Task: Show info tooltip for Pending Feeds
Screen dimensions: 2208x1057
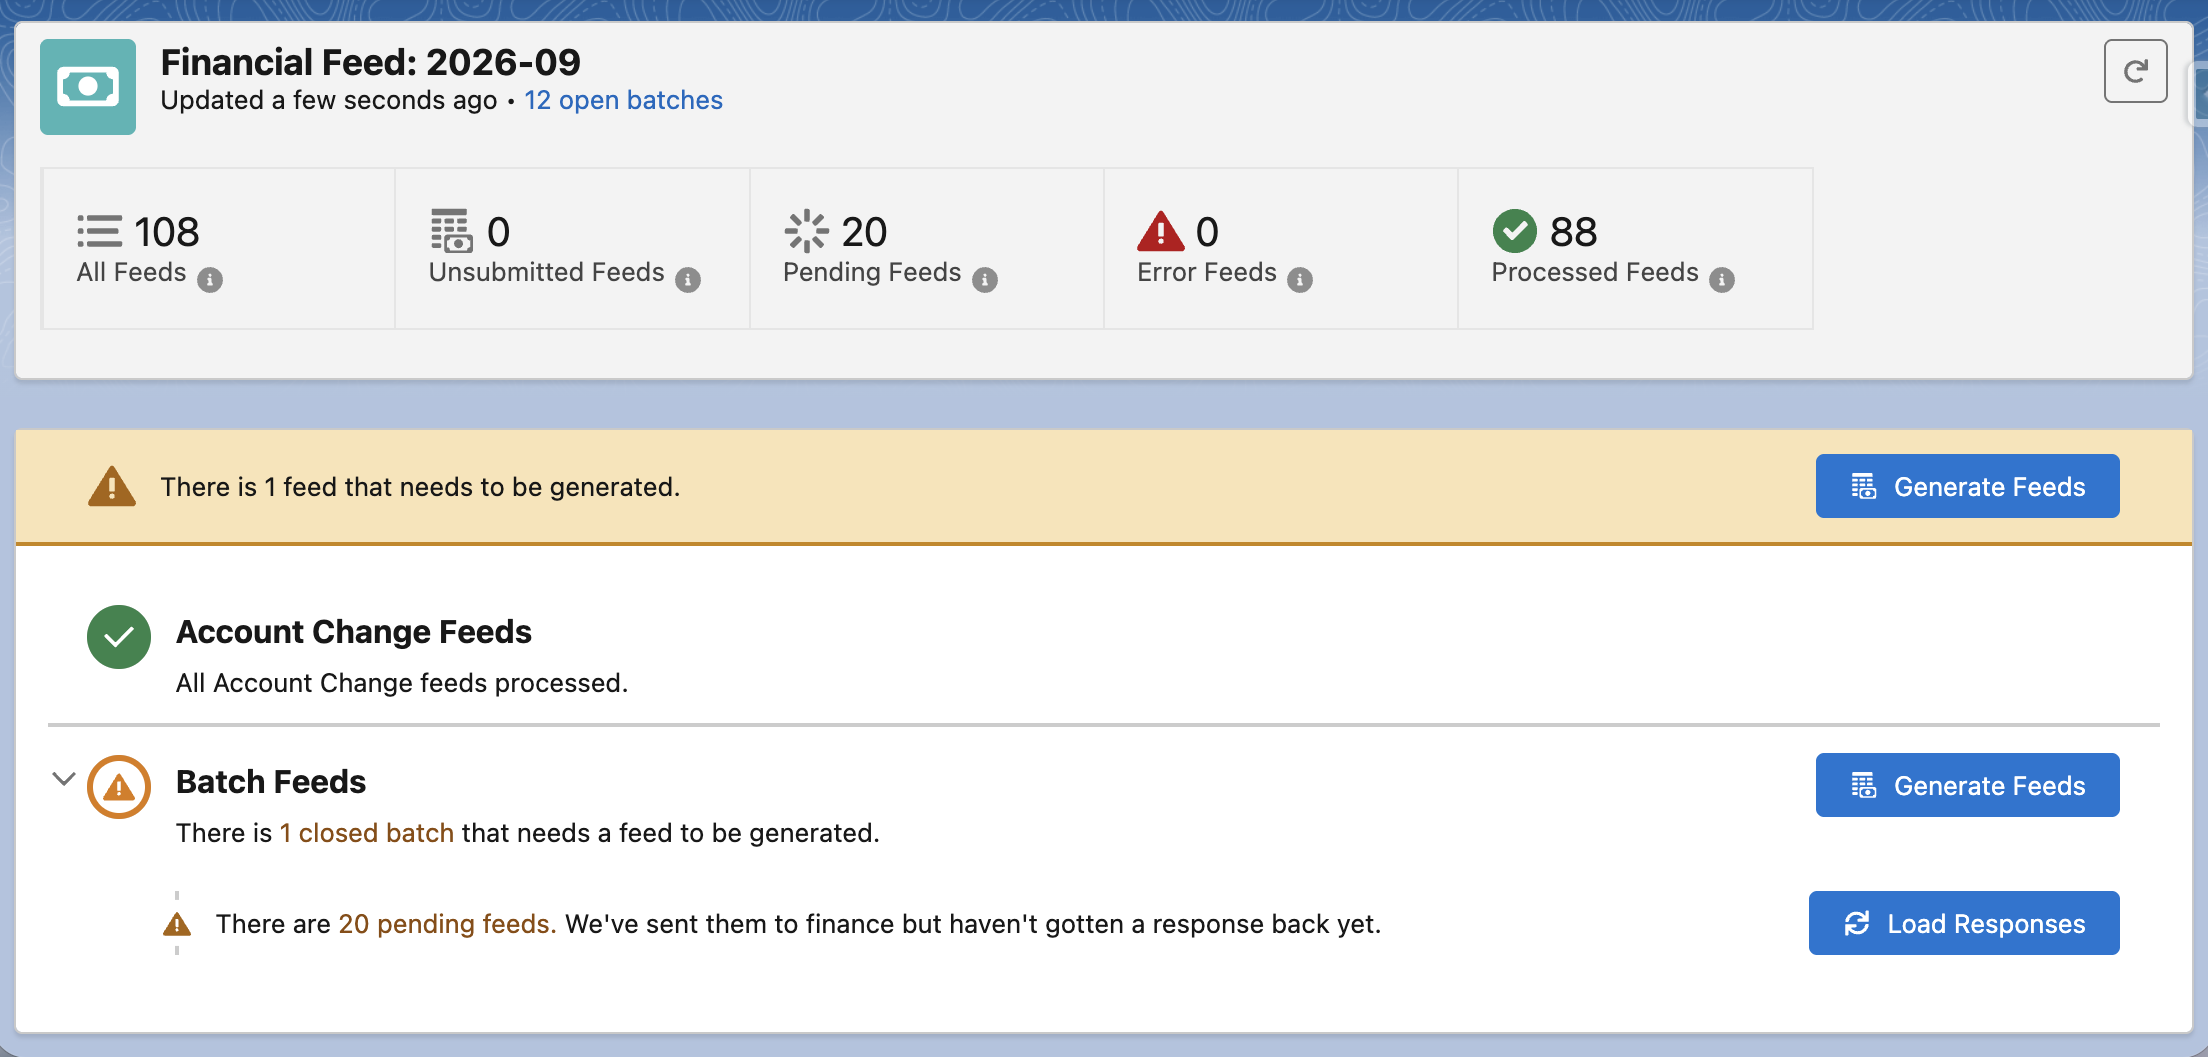Action: [985, 280]
